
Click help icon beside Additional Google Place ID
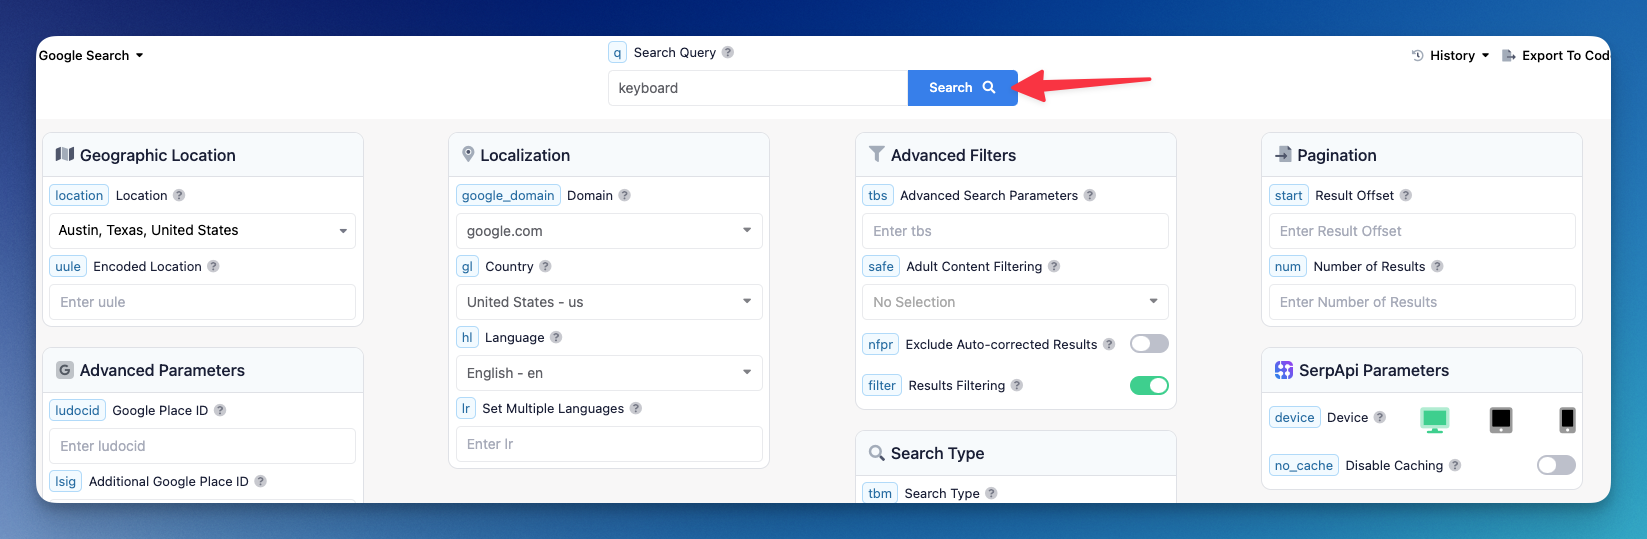click(260, 481)
